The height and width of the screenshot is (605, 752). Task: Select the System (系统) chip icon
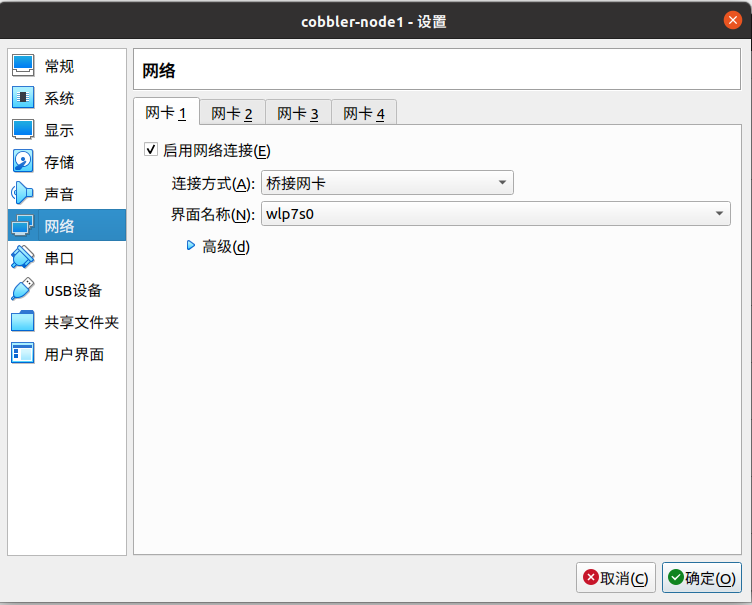[x=23, y=98]
